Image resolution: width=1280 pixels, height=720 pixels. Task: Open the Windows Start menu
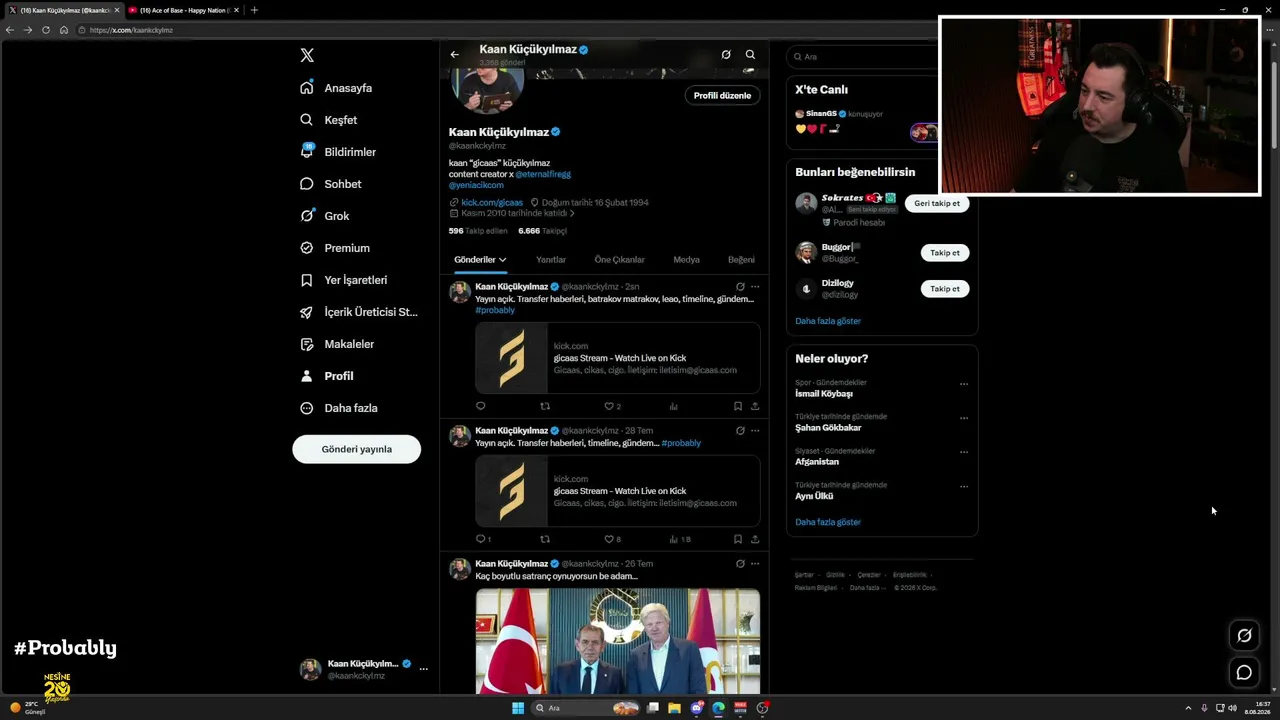point(518,708)
